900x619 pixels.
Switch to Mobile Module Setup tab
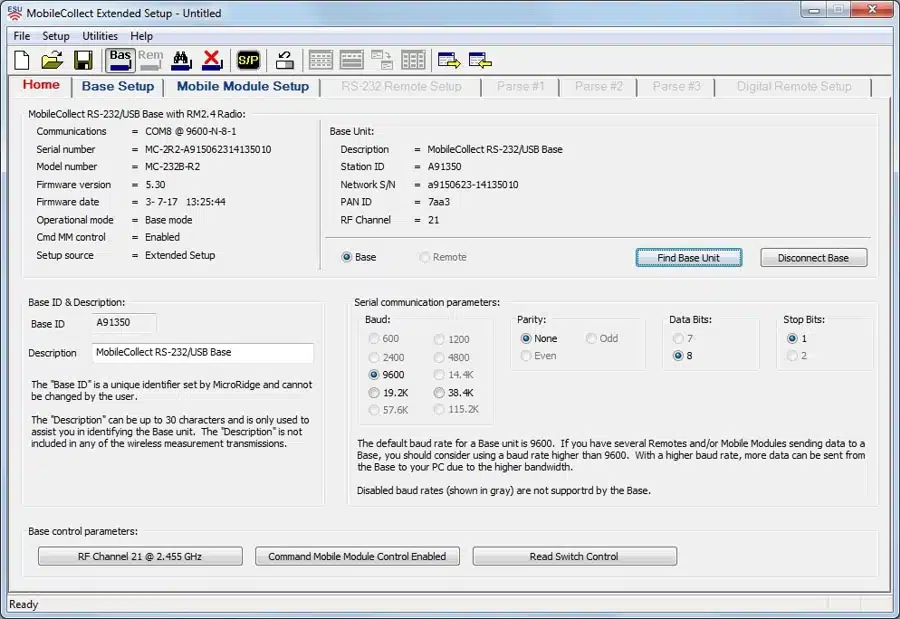point(243,87)
